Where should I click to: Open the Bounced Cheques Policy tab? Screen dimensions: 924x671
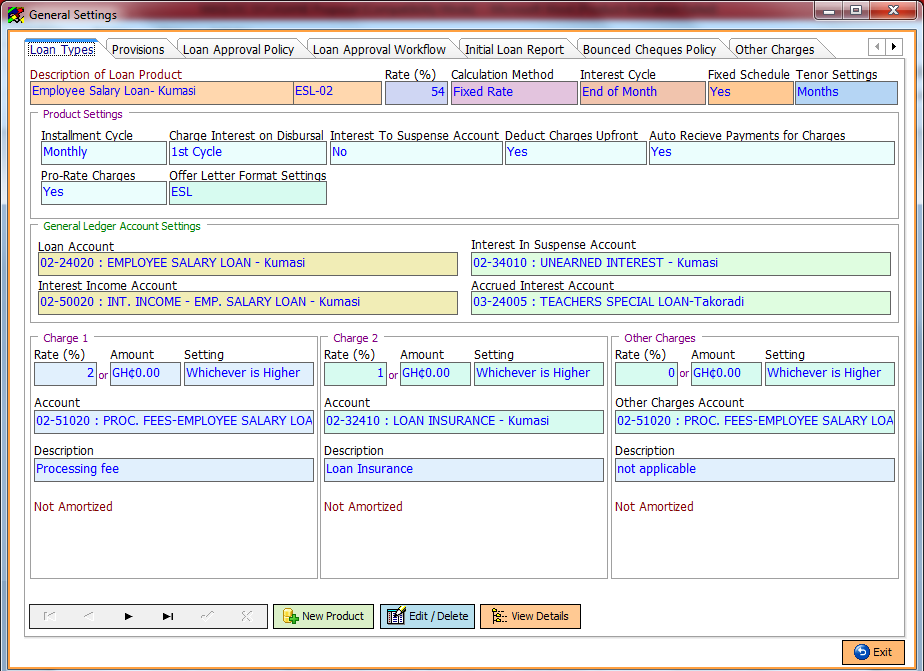point(649,49)
